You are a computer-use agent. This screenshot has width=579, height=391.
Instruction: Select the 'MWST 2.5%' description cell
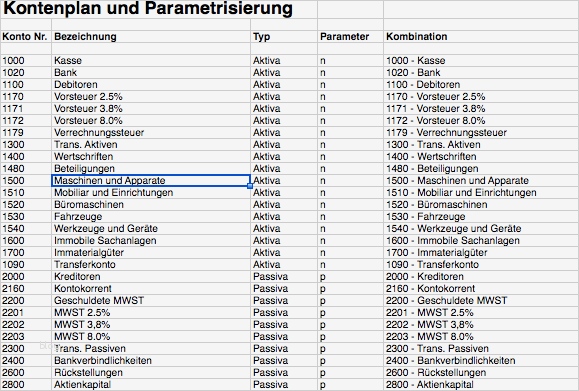[151, 312]
